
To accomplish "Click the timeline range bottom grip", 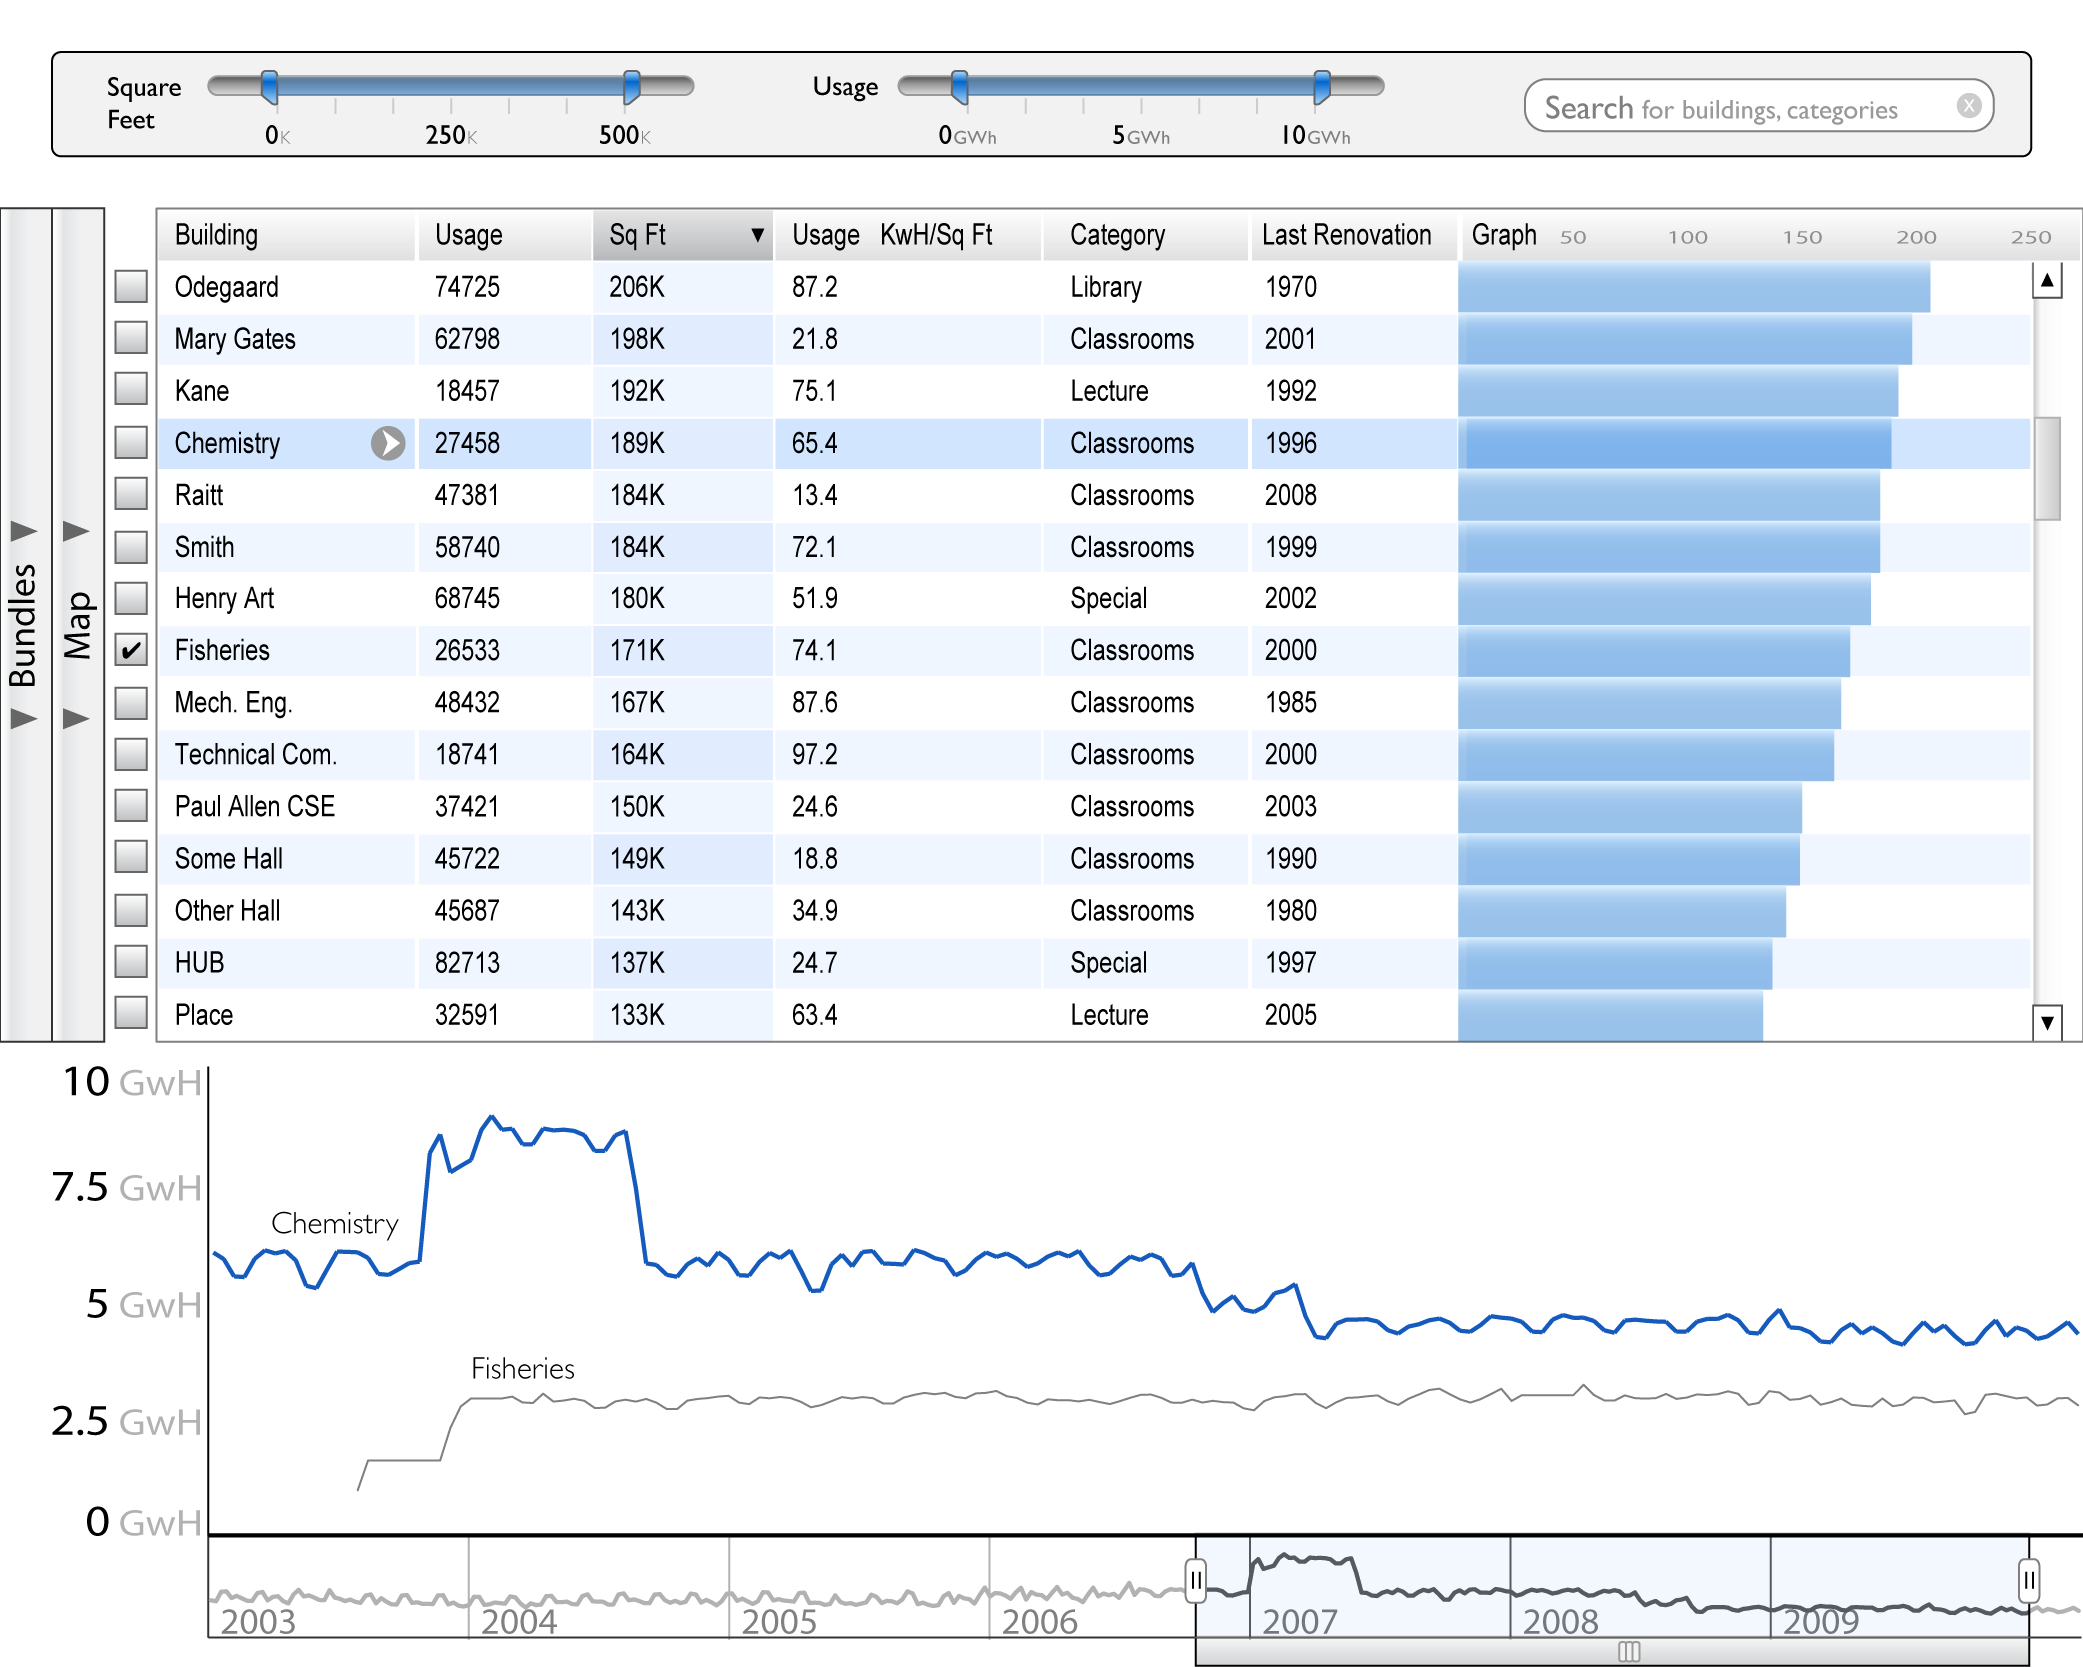I will coord(1629,1651).
